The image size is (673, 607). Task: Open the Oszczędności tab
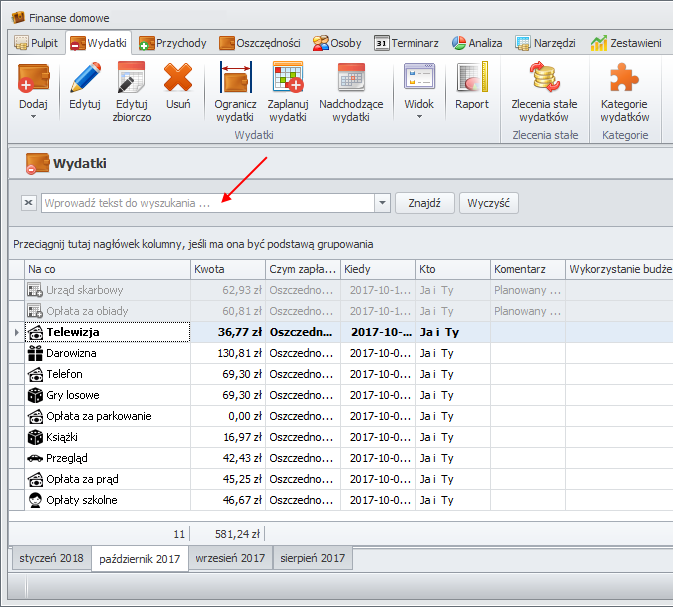[x=260, y=43]
